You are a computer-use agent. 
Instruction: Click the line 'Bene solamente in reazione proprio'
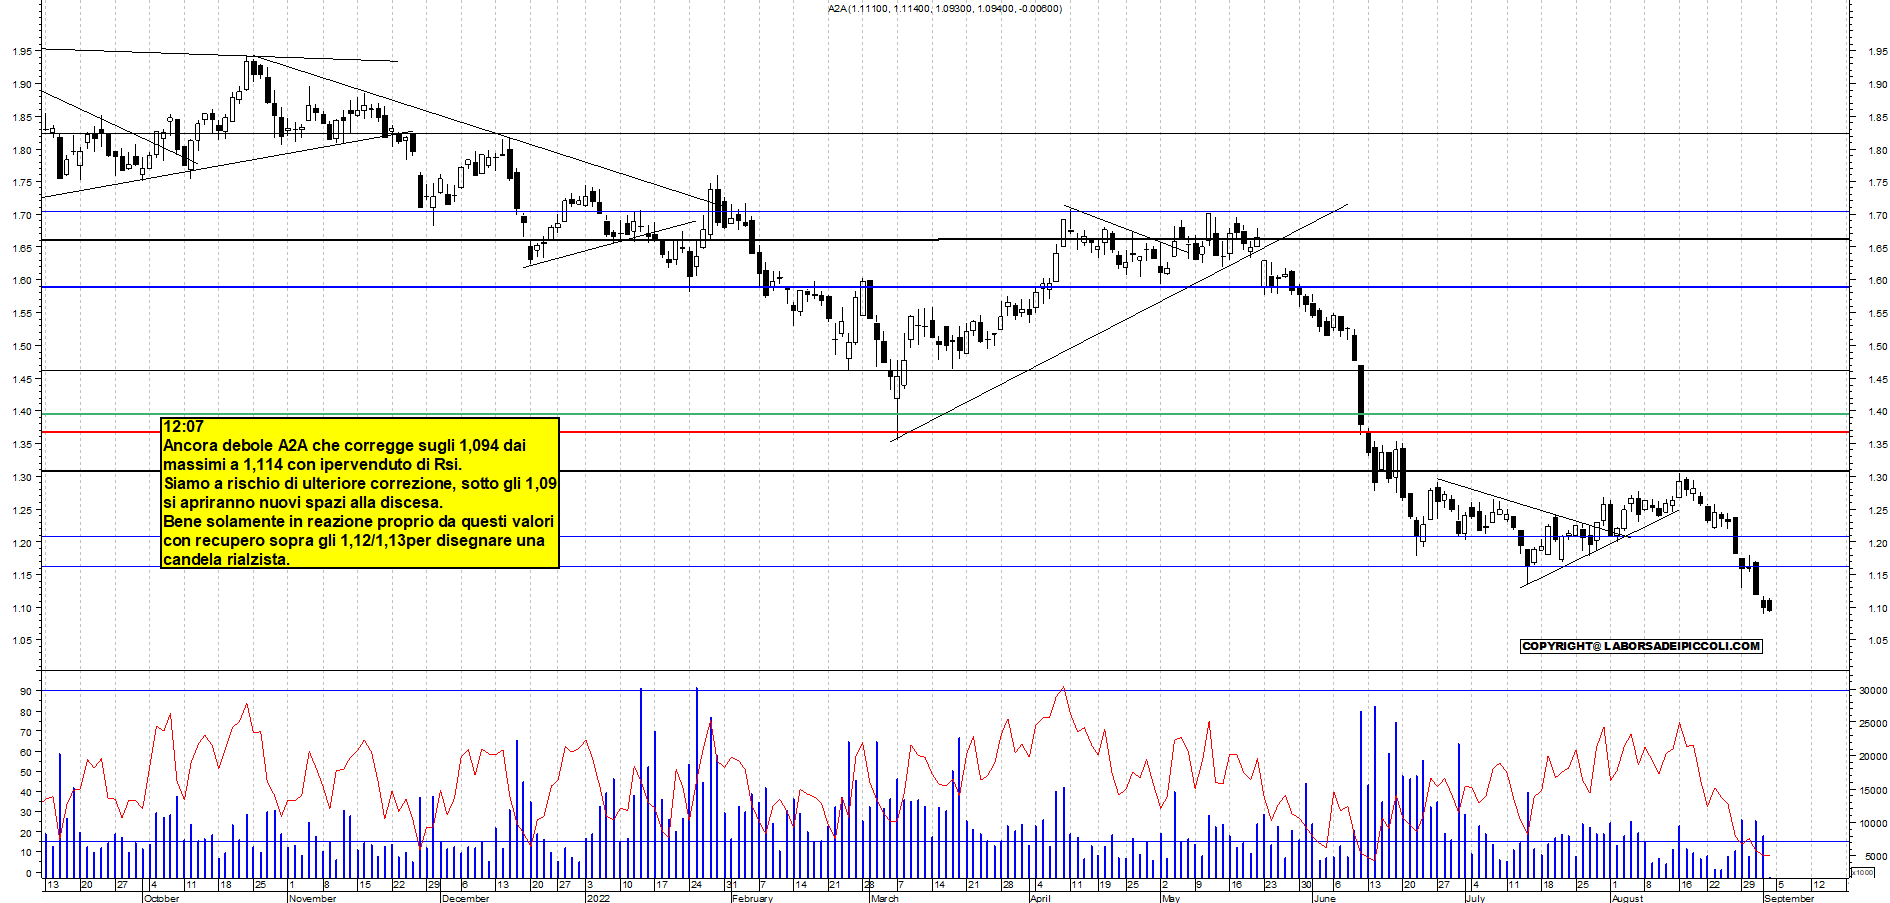tap(358, 521)
